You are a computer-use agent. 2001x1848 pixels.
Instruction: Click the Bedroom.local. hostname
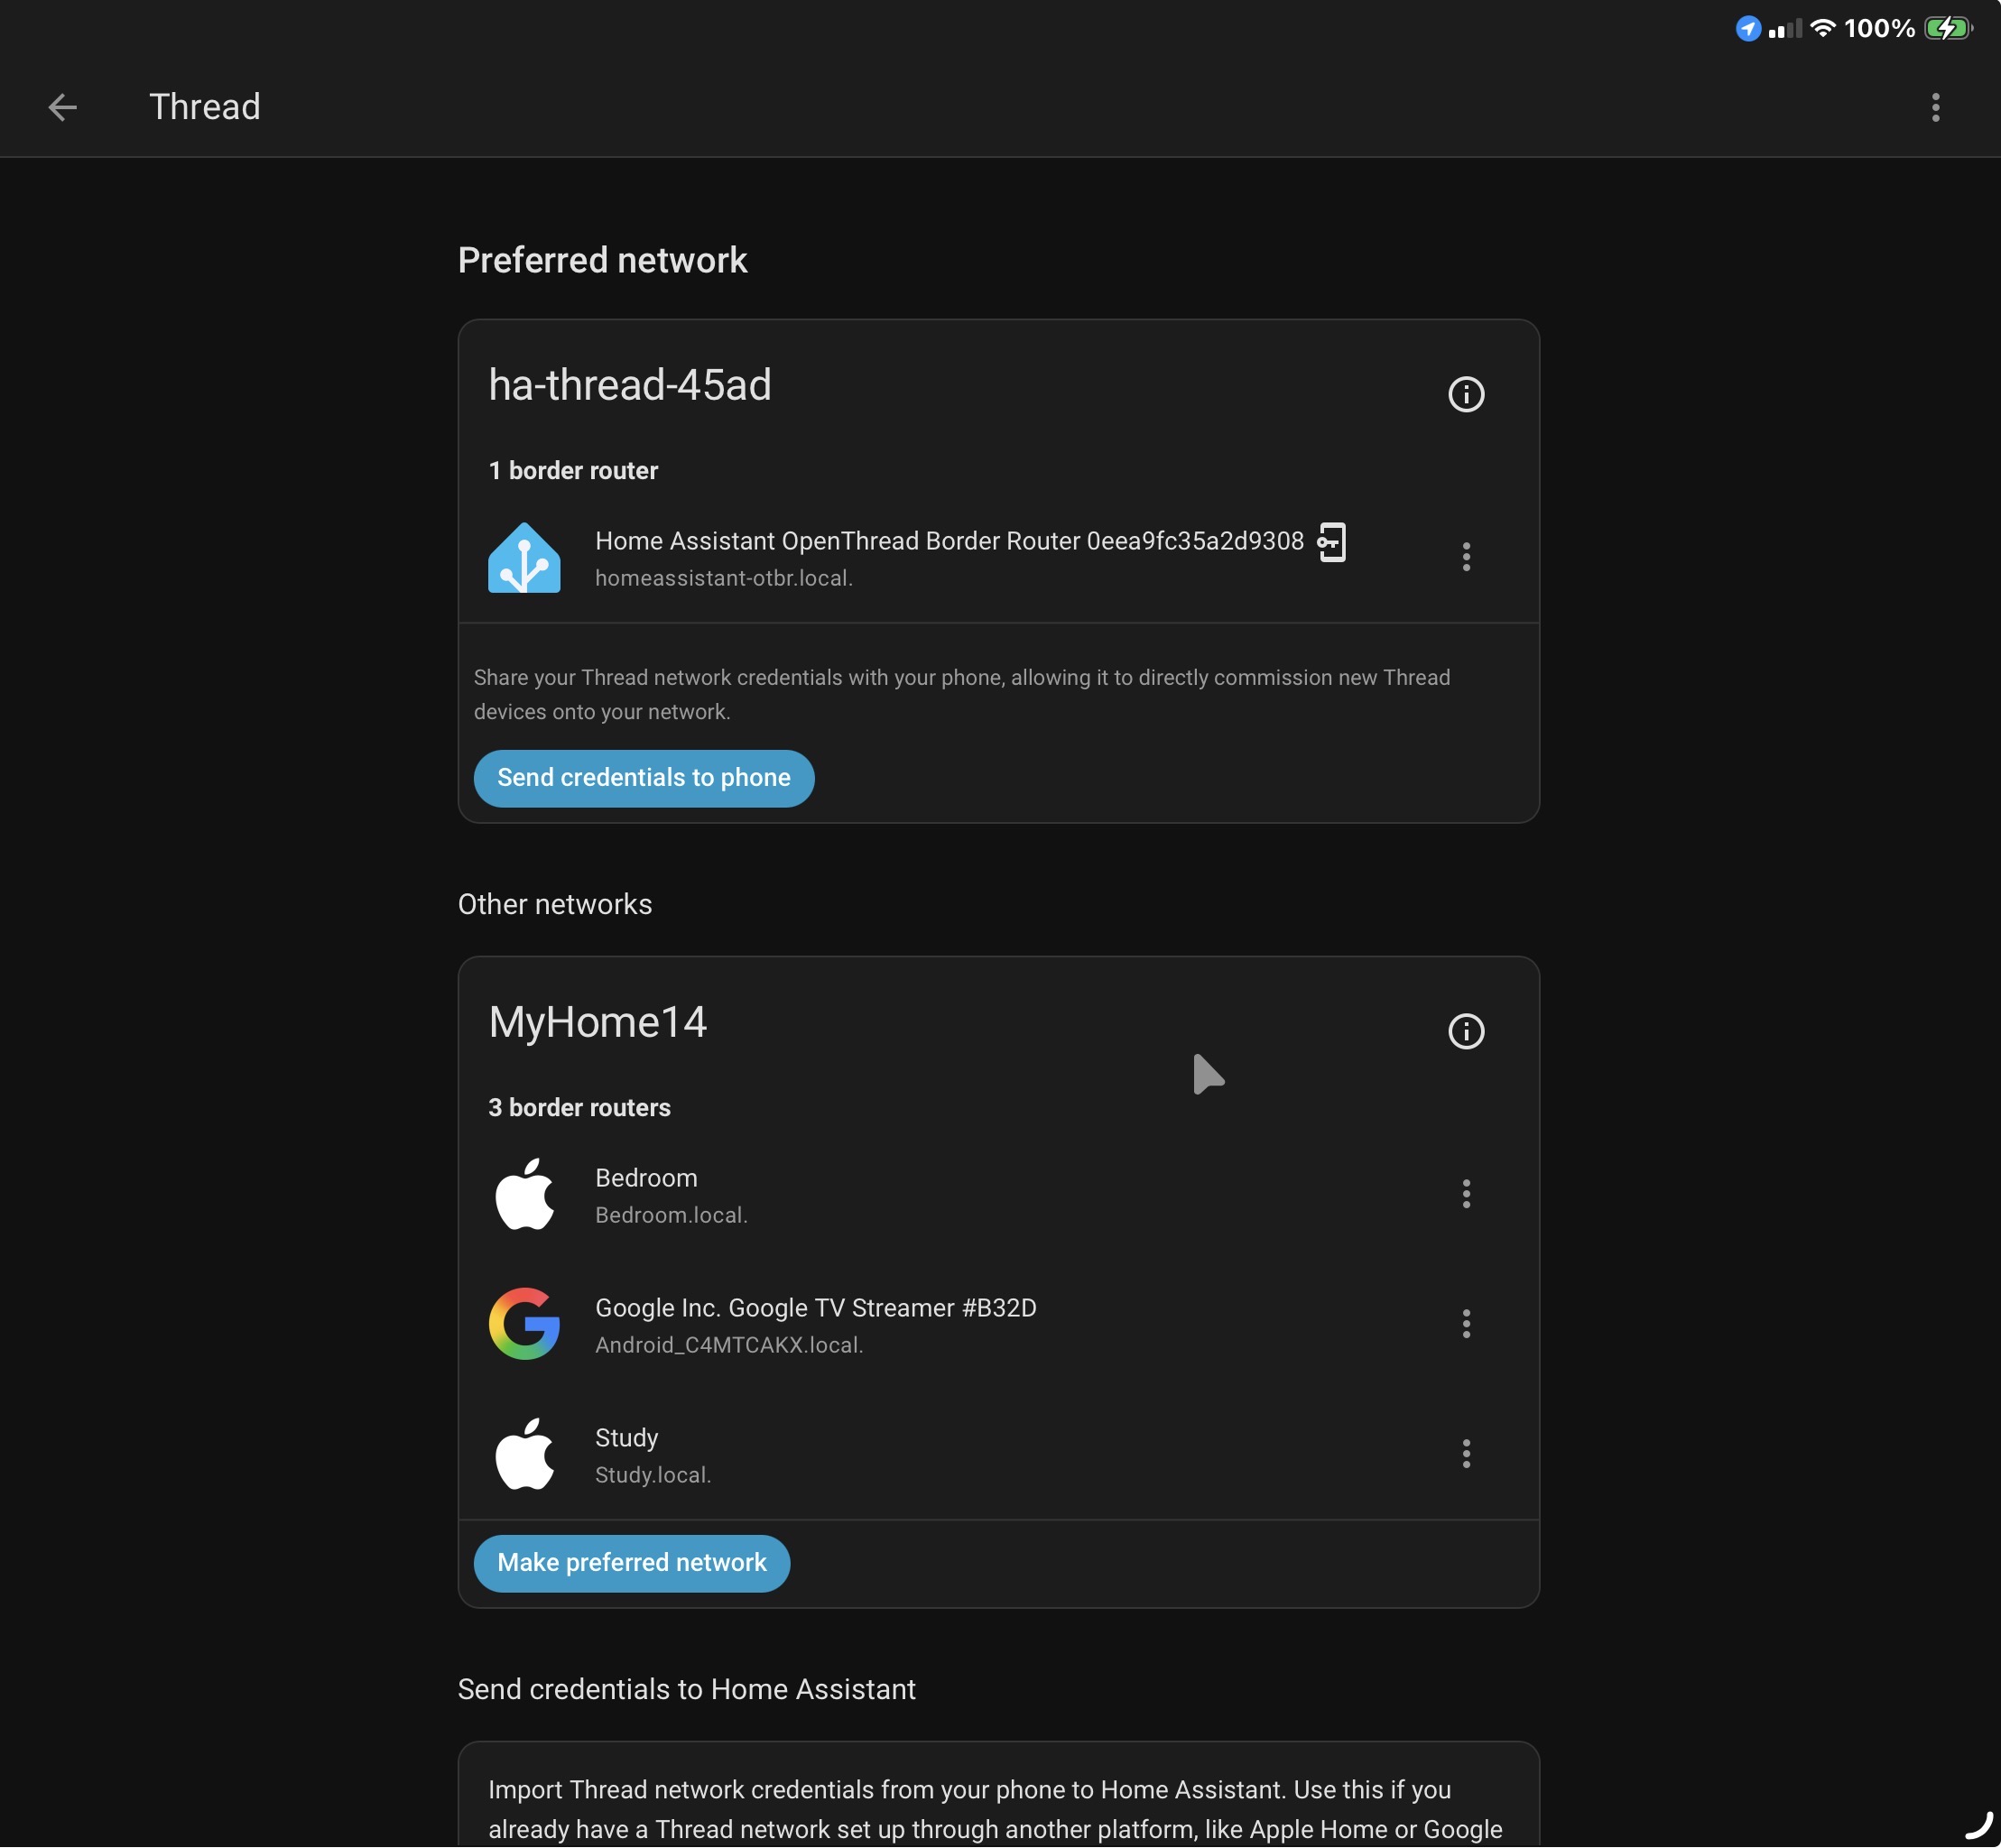point(671,1215)
